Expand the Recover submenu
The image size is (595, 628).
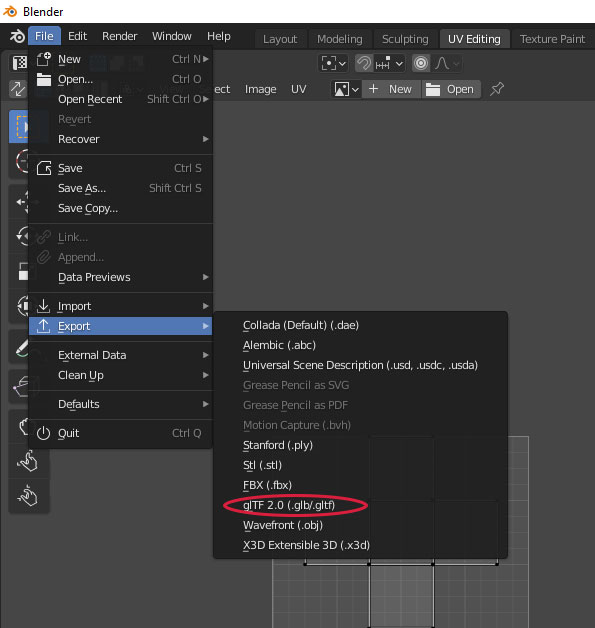tap(121, 139)
